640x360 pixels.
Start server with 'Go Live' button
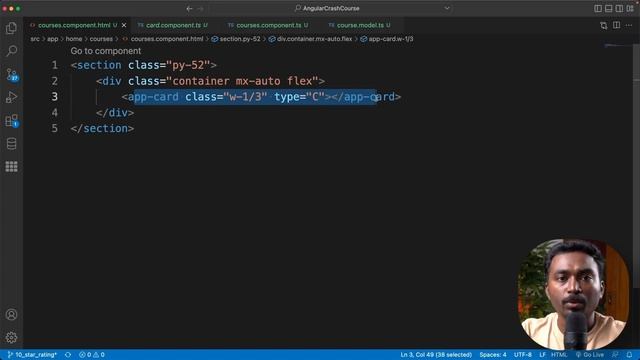click(x=589, y=355)
